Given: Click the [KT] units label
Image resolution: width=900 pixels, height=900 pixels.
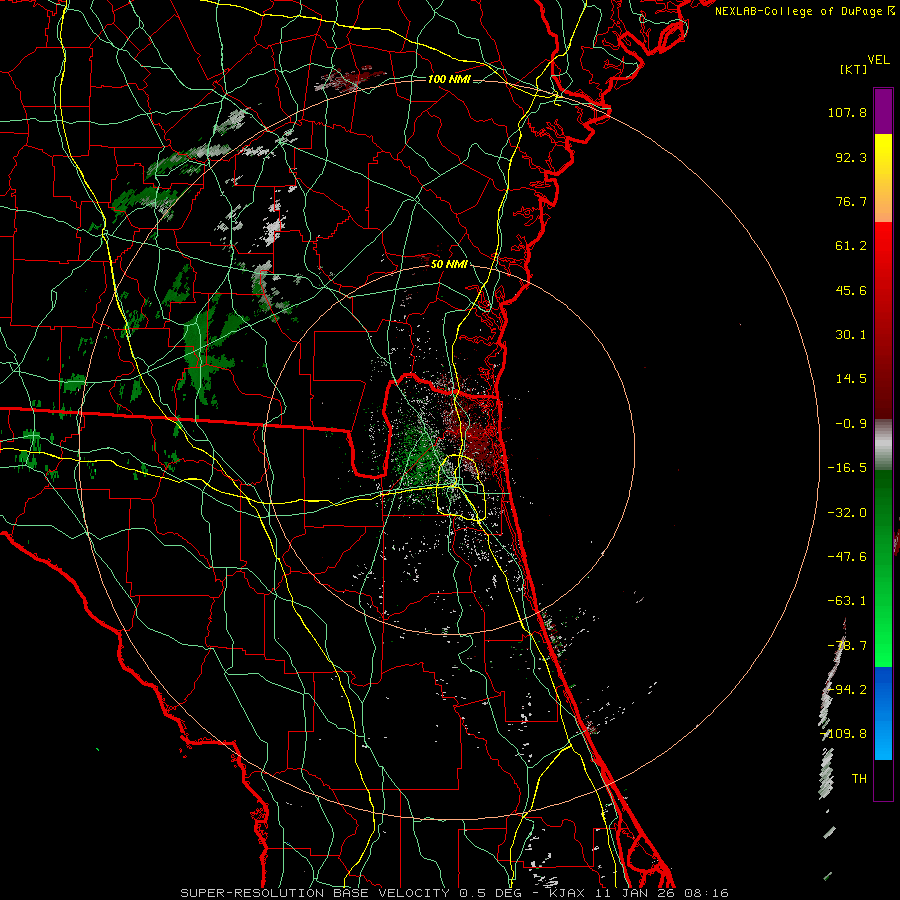Looking at the screenshot, I should click(x=854, y=69).
